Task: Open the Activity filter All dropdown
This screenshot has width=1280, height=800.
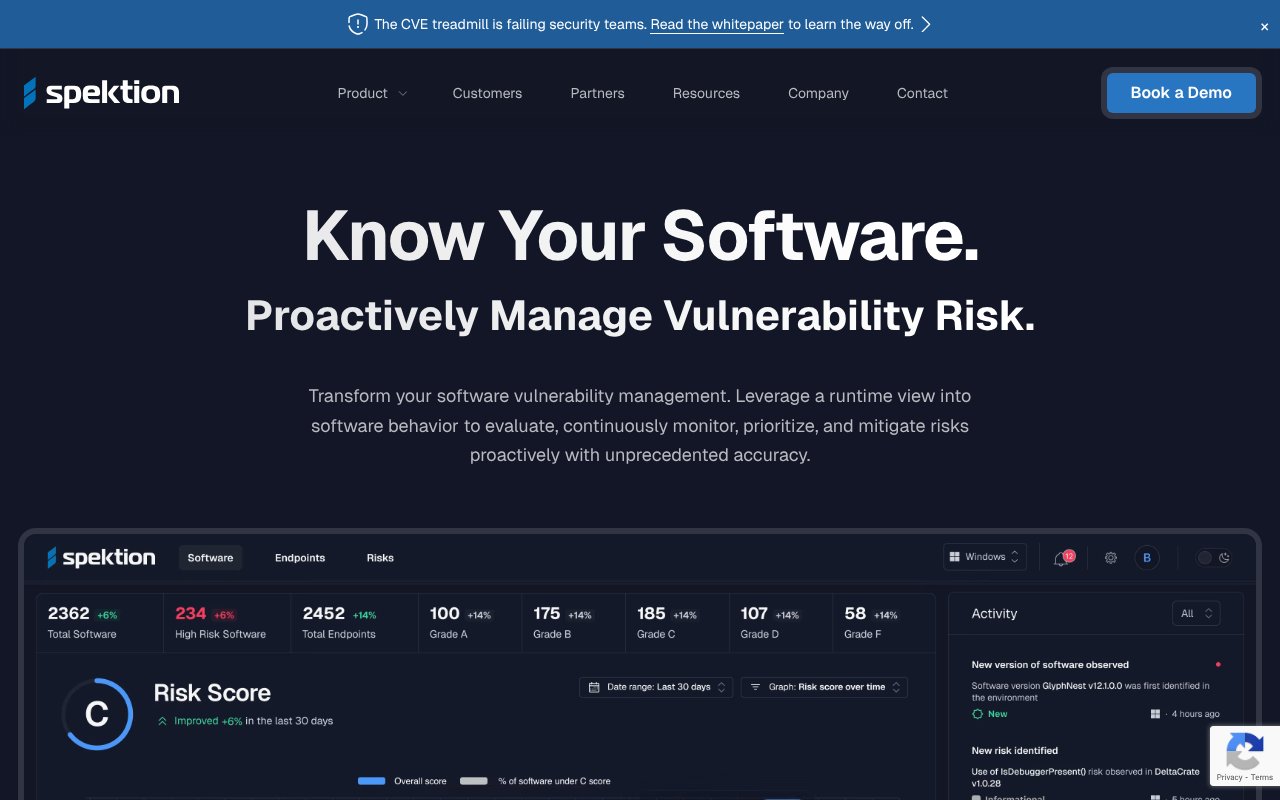Action: (x=1195, y=614)
